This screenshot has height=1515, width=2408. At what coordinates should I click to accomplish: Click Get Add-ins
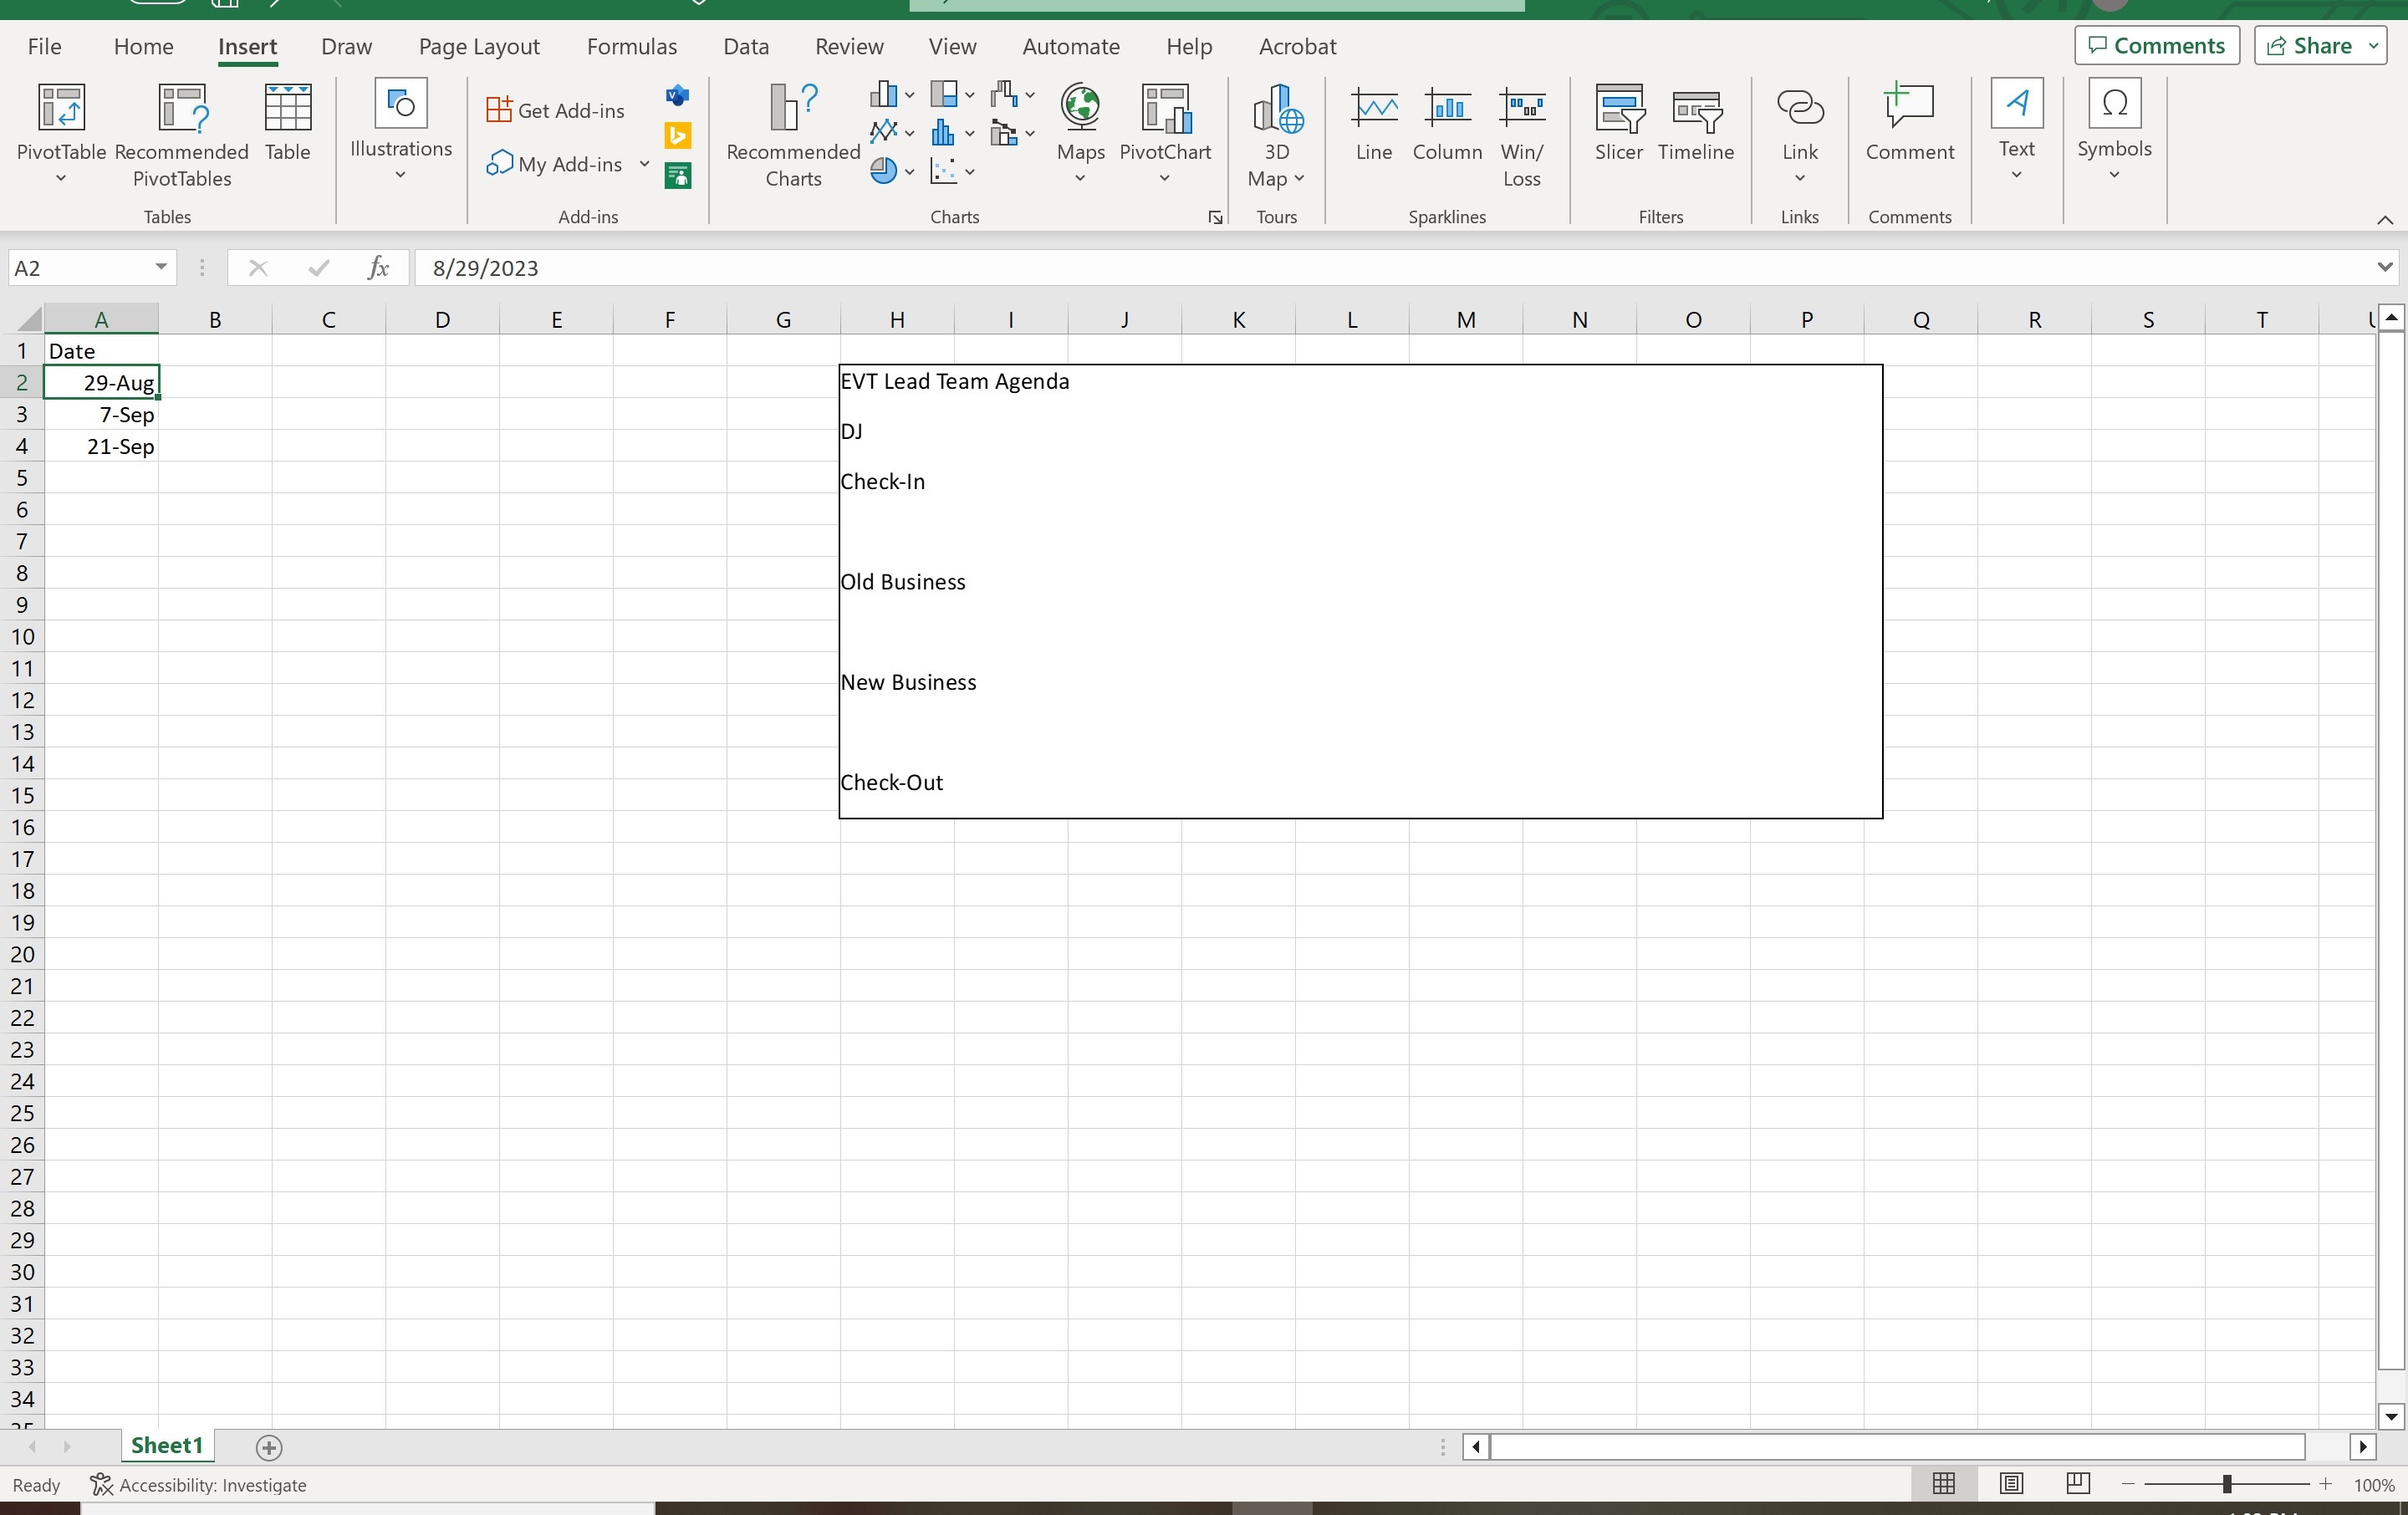[555, 110]
